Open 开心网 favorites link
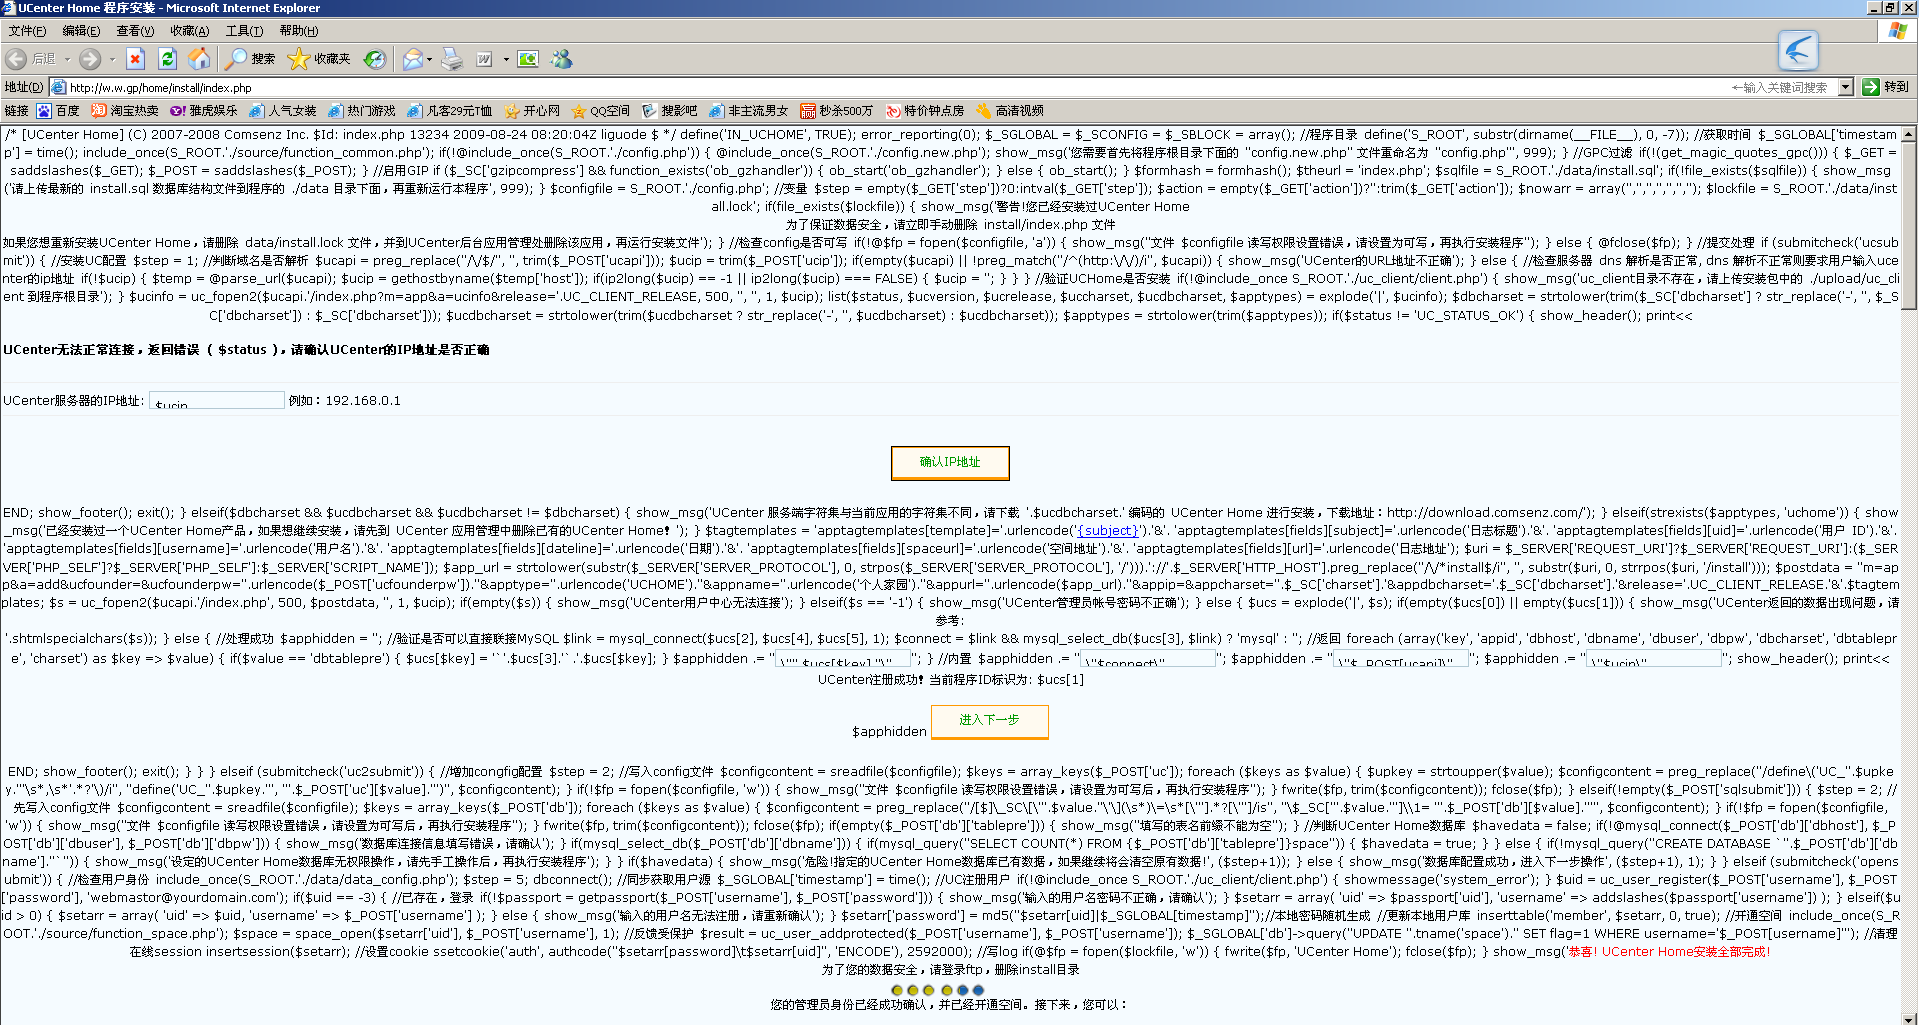 [x=533, y=111]
